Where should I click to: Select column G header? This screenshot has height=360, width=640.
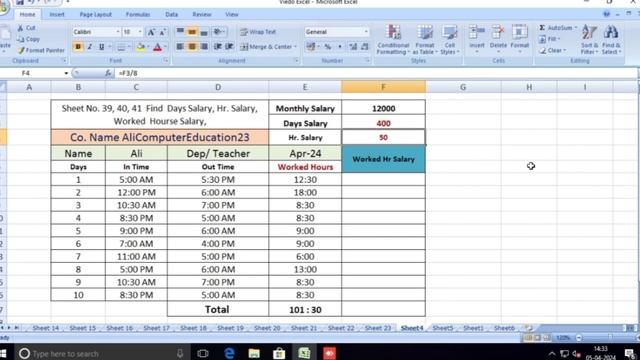point(463,87)
